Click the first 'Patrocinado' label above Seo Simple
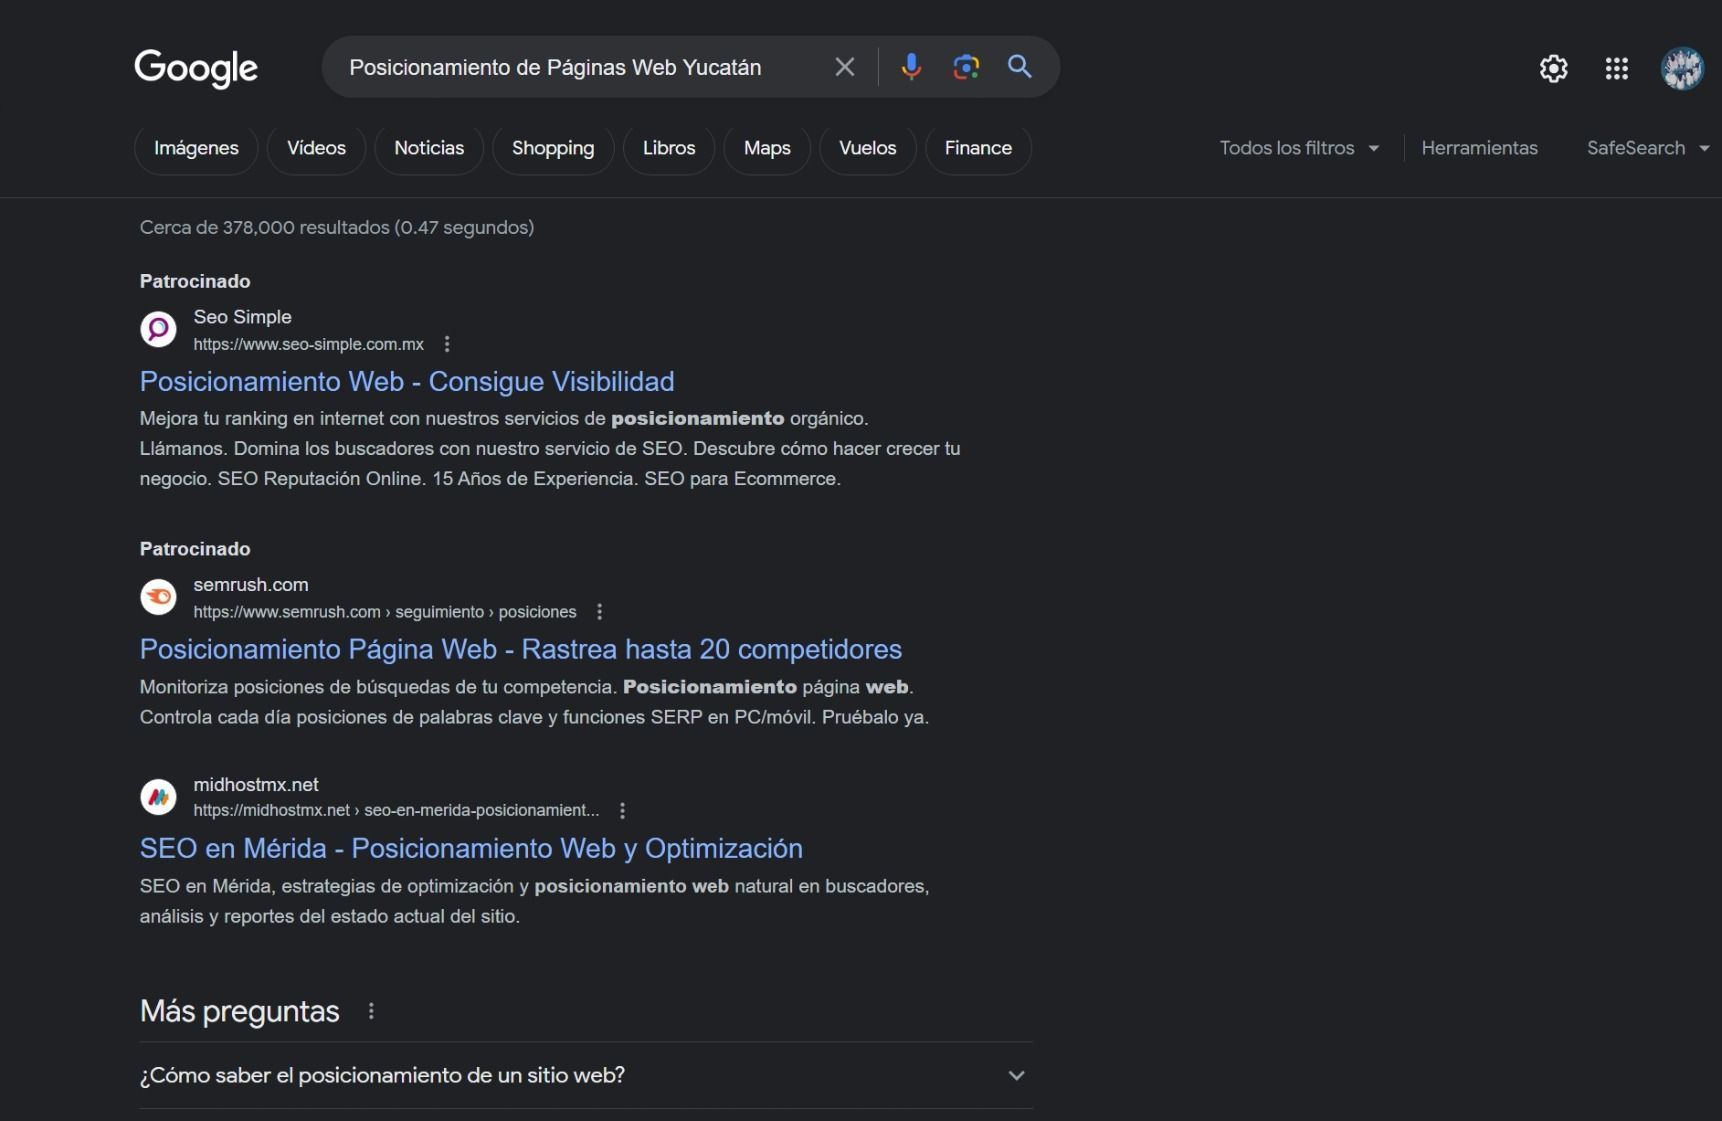The width and height of the screenshot is (1722, 1121). coord(195,281)
